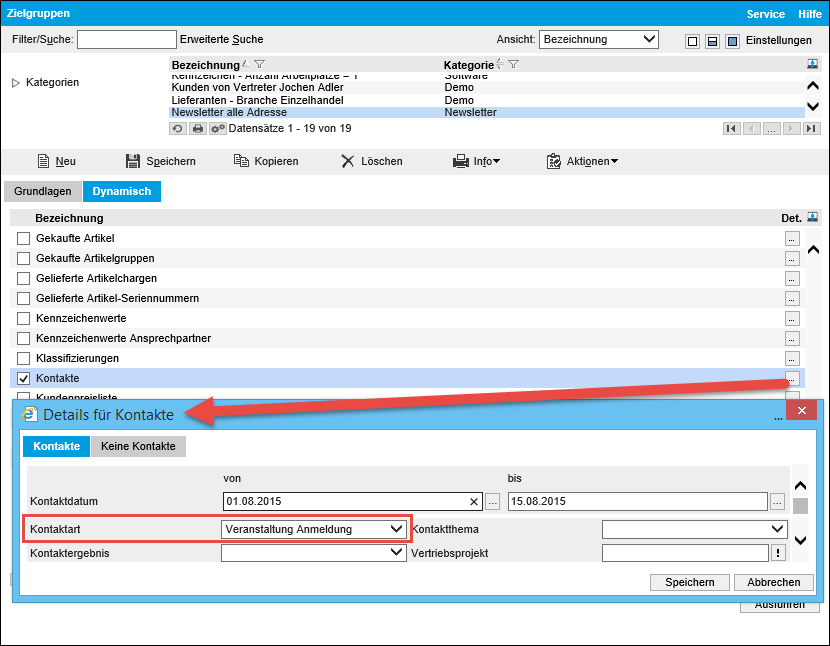Open details button for Gekaufte Artikel
The height and width of the screenshot is (646, 830).
point(792,238)
